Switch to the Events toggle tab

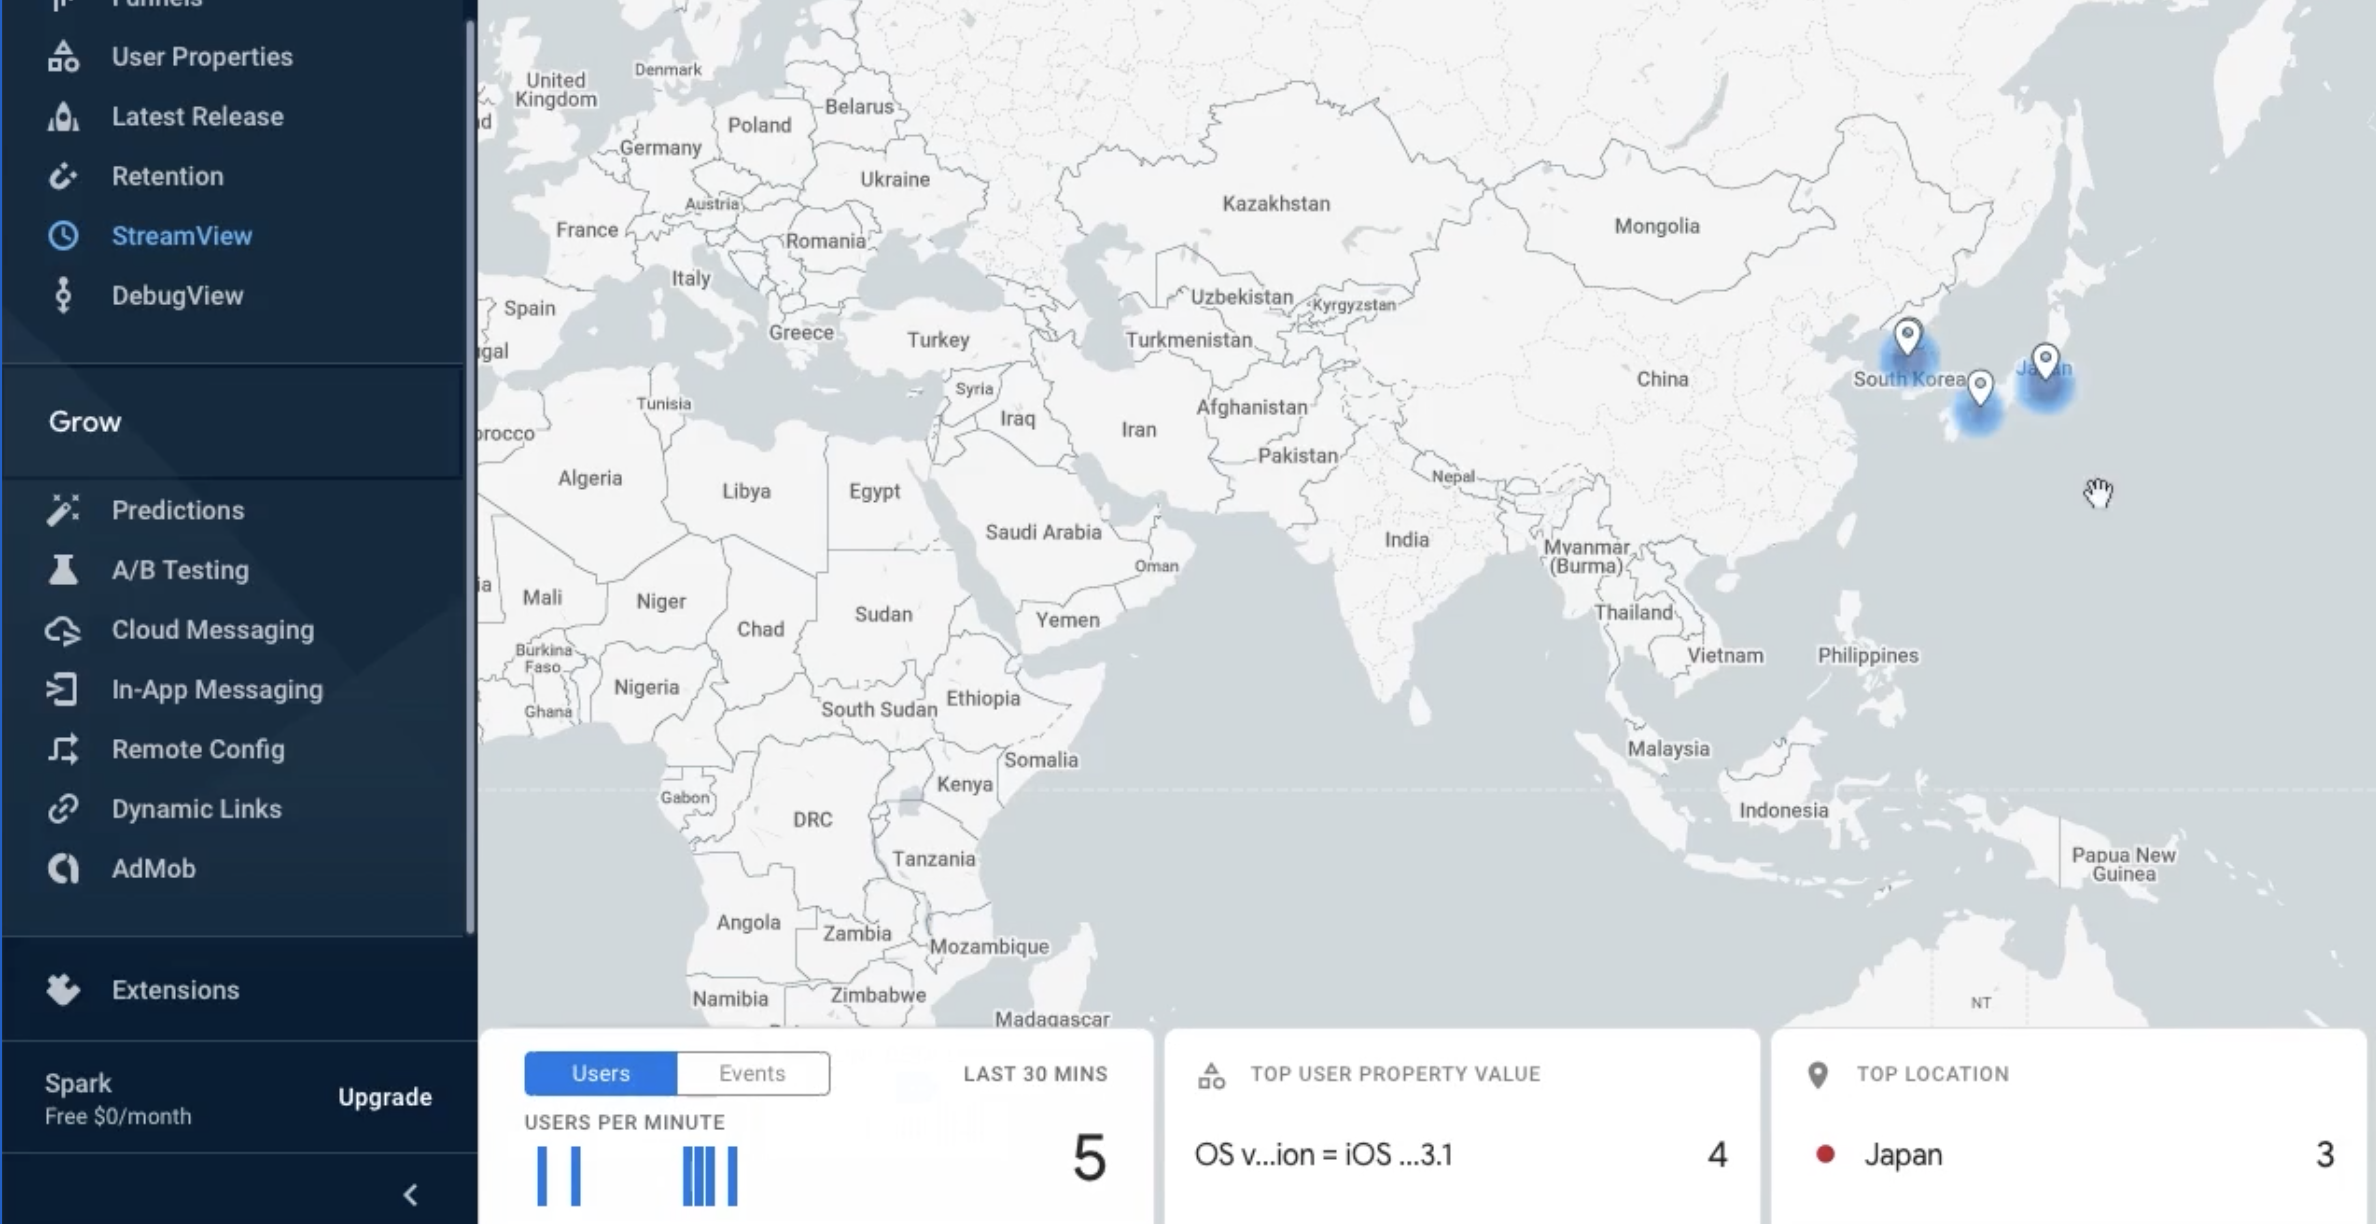753,1074
